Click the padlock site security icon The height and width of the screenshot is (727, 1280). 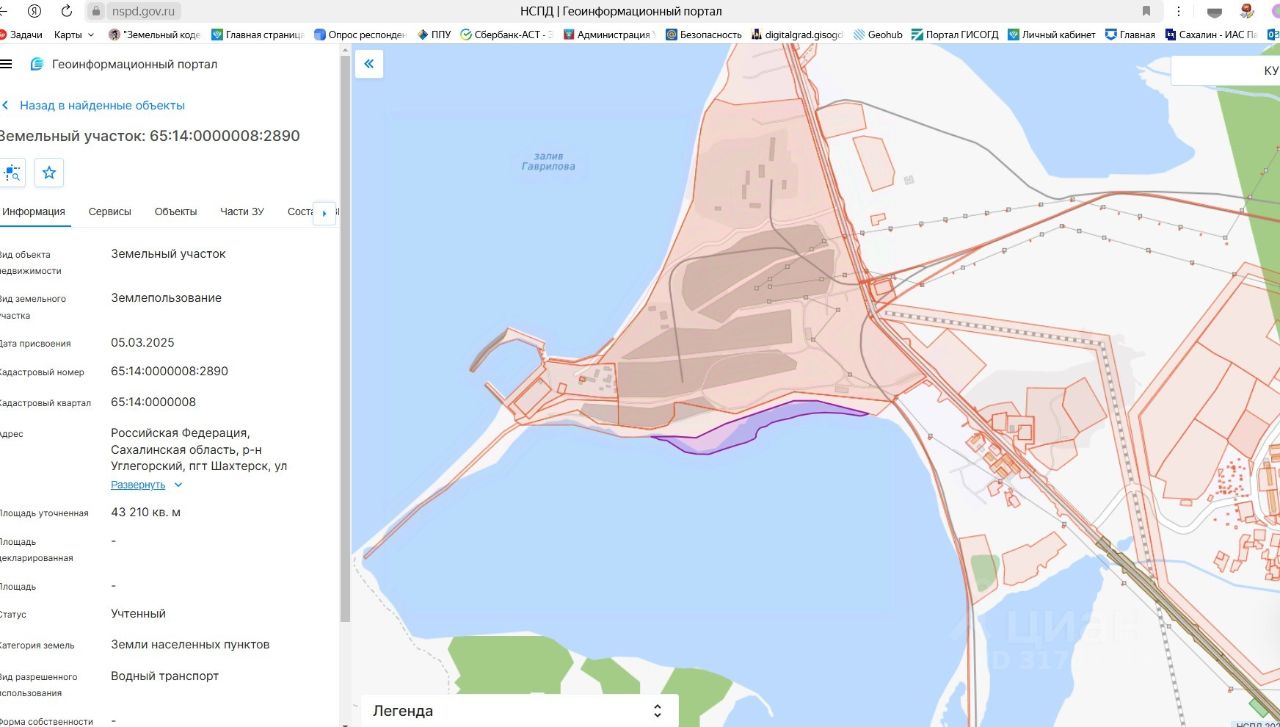(96, 11)
